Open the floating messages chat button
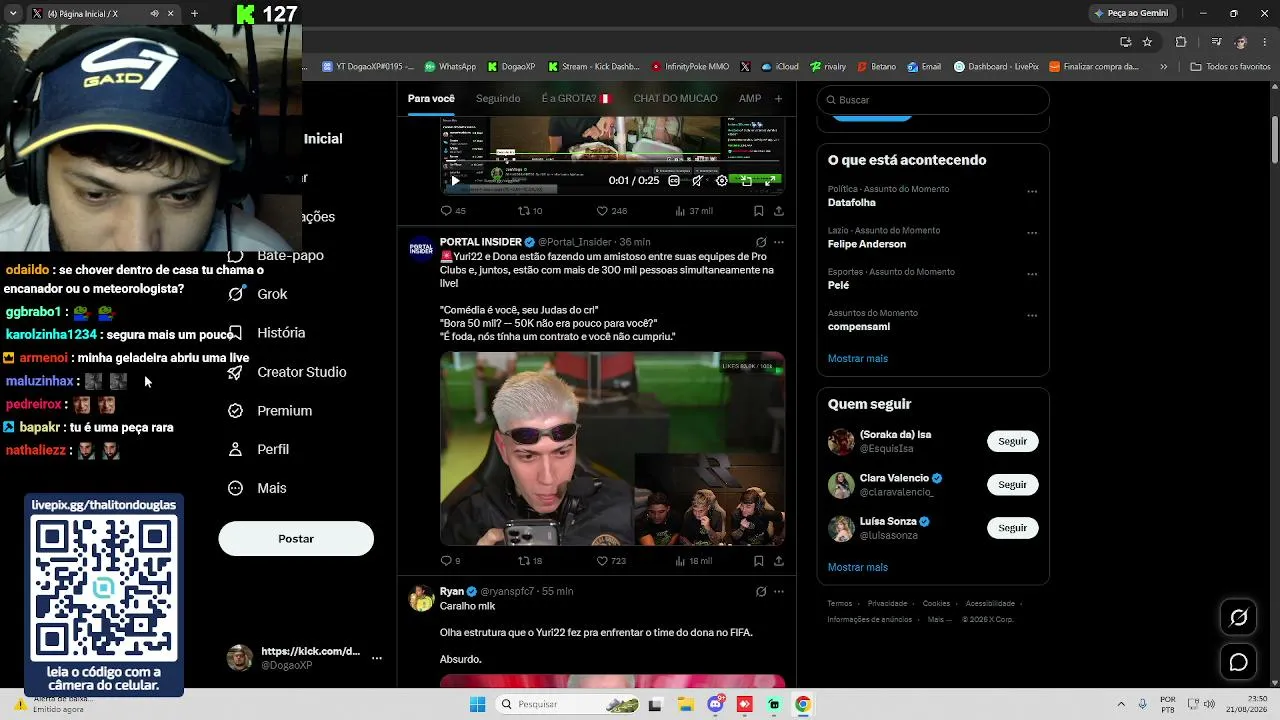 click(x=1238, y=662)
